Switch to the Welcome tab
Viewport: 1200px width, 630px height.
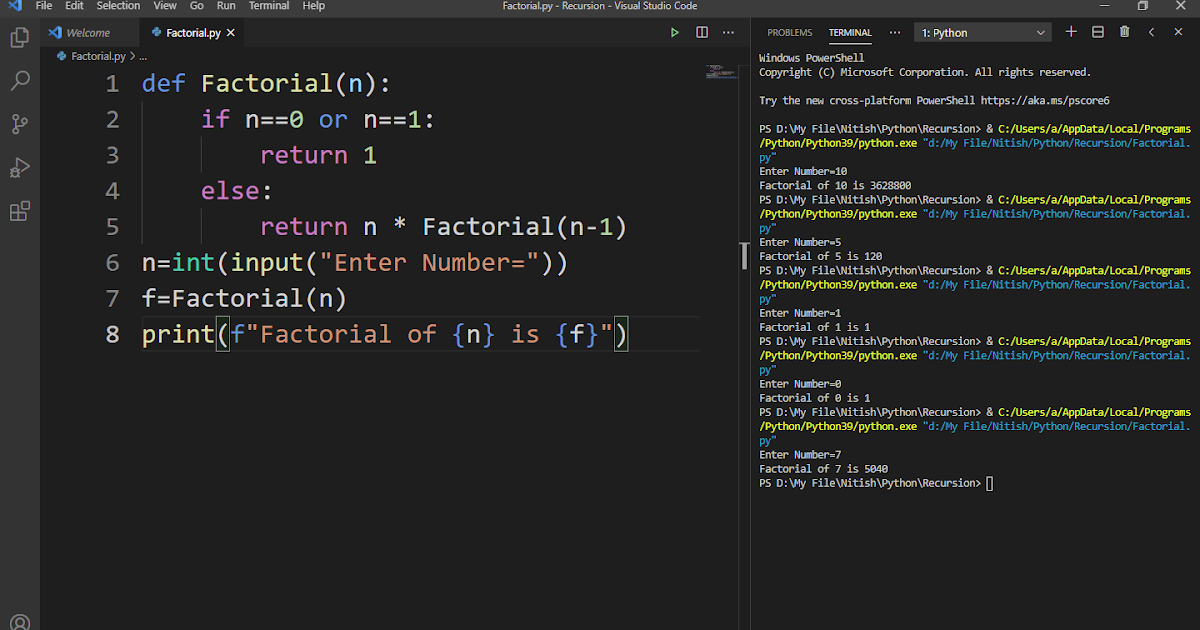89,33
